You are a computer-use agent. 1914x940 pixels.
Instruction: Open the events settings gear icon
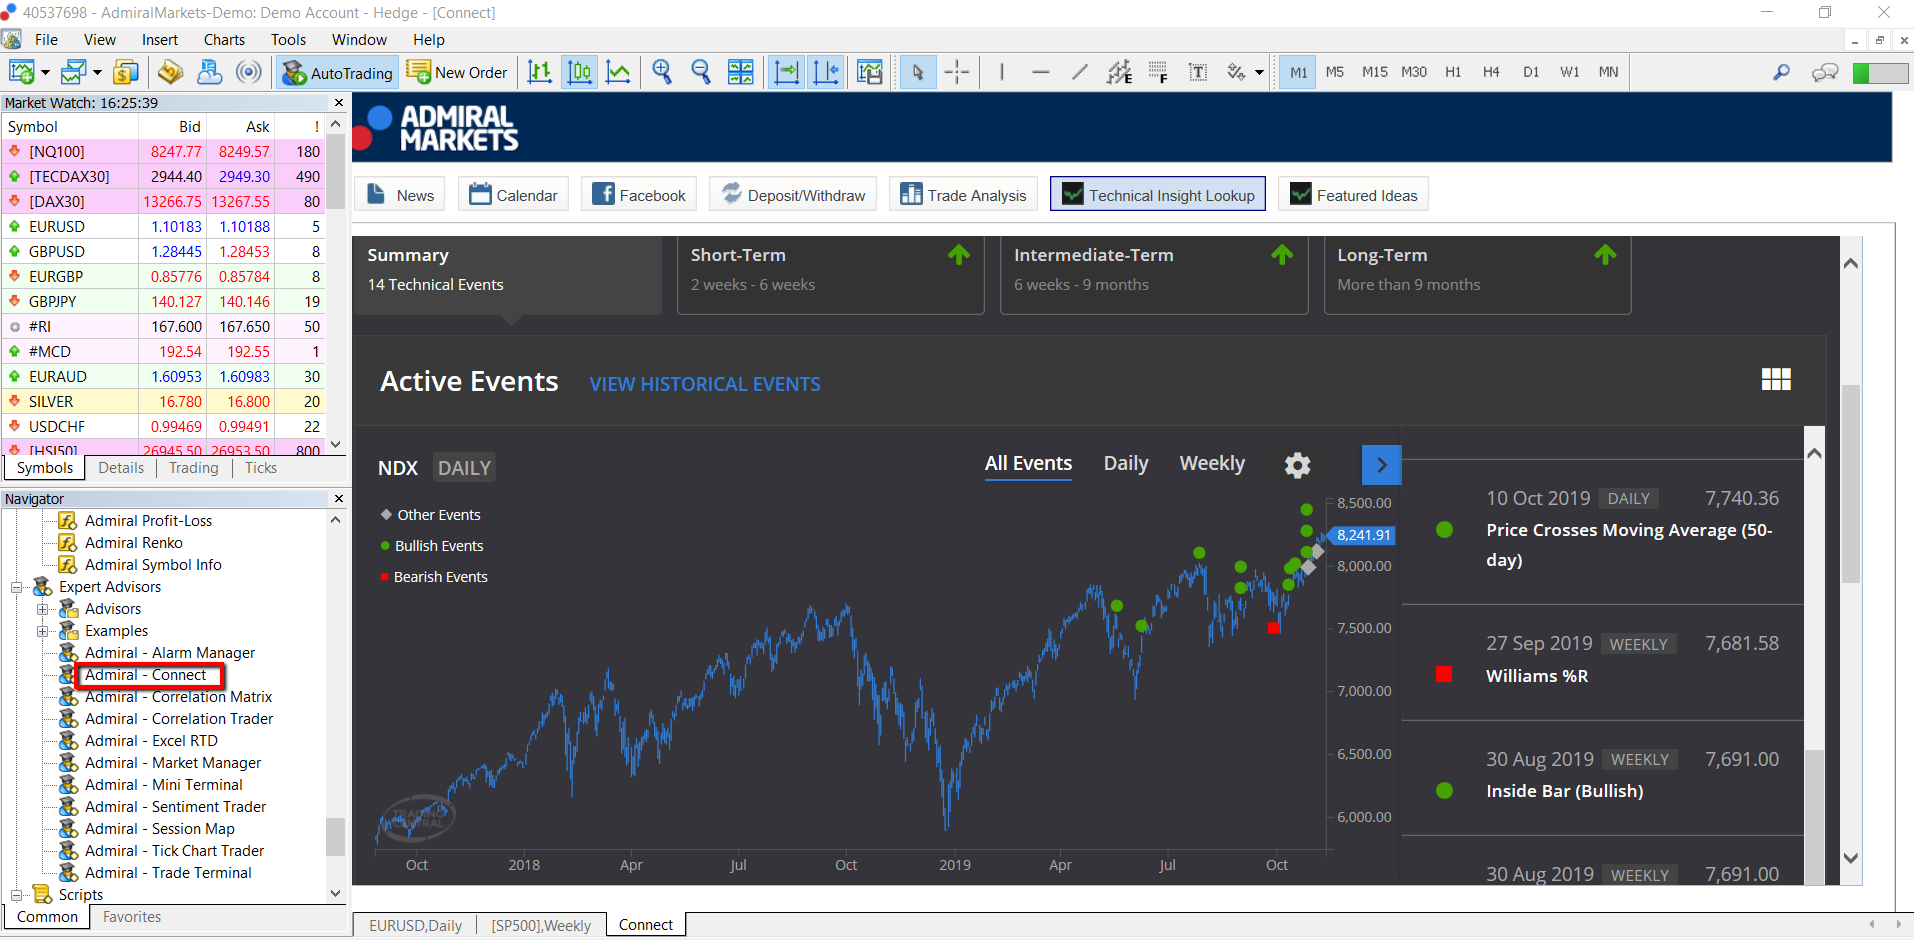[x=1297, y=465]
